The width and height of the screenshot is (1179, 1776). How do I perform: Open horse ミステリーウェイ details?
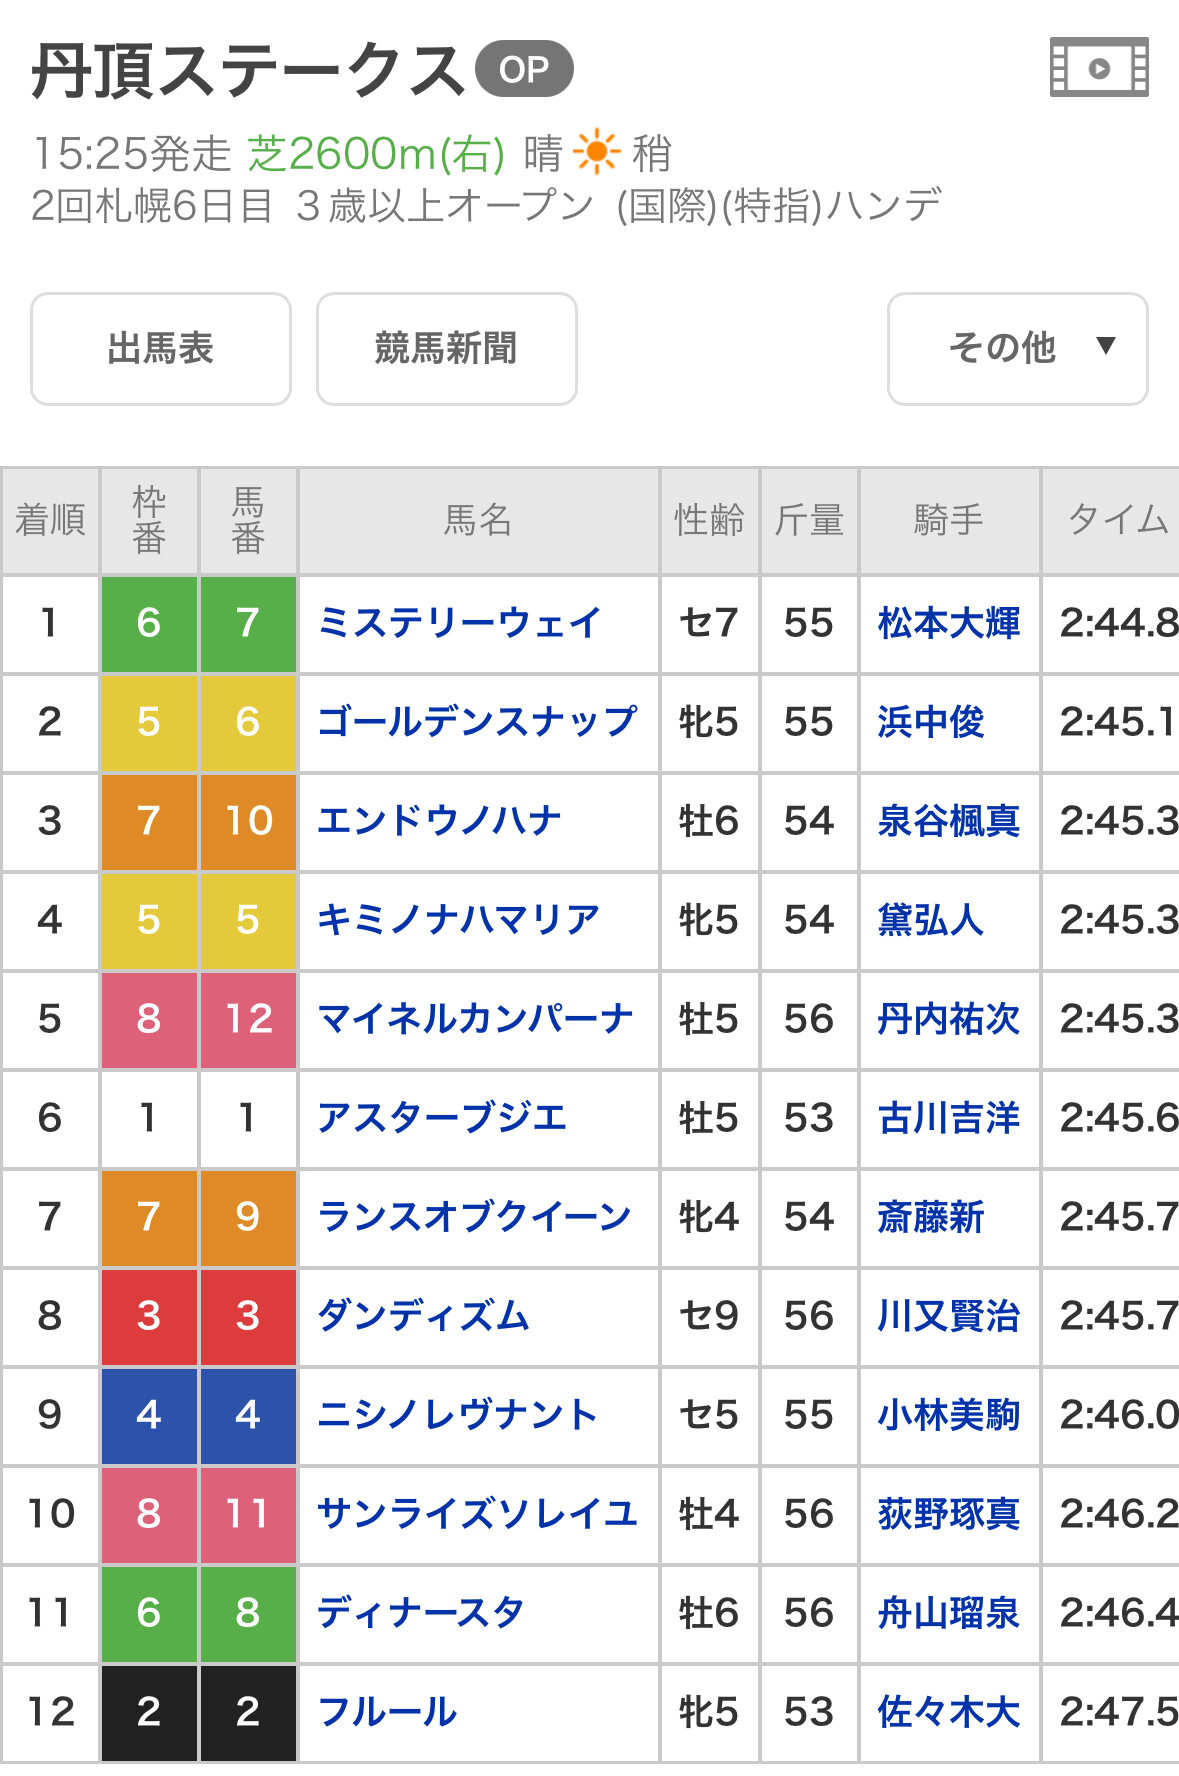click(x=459, y=623)
